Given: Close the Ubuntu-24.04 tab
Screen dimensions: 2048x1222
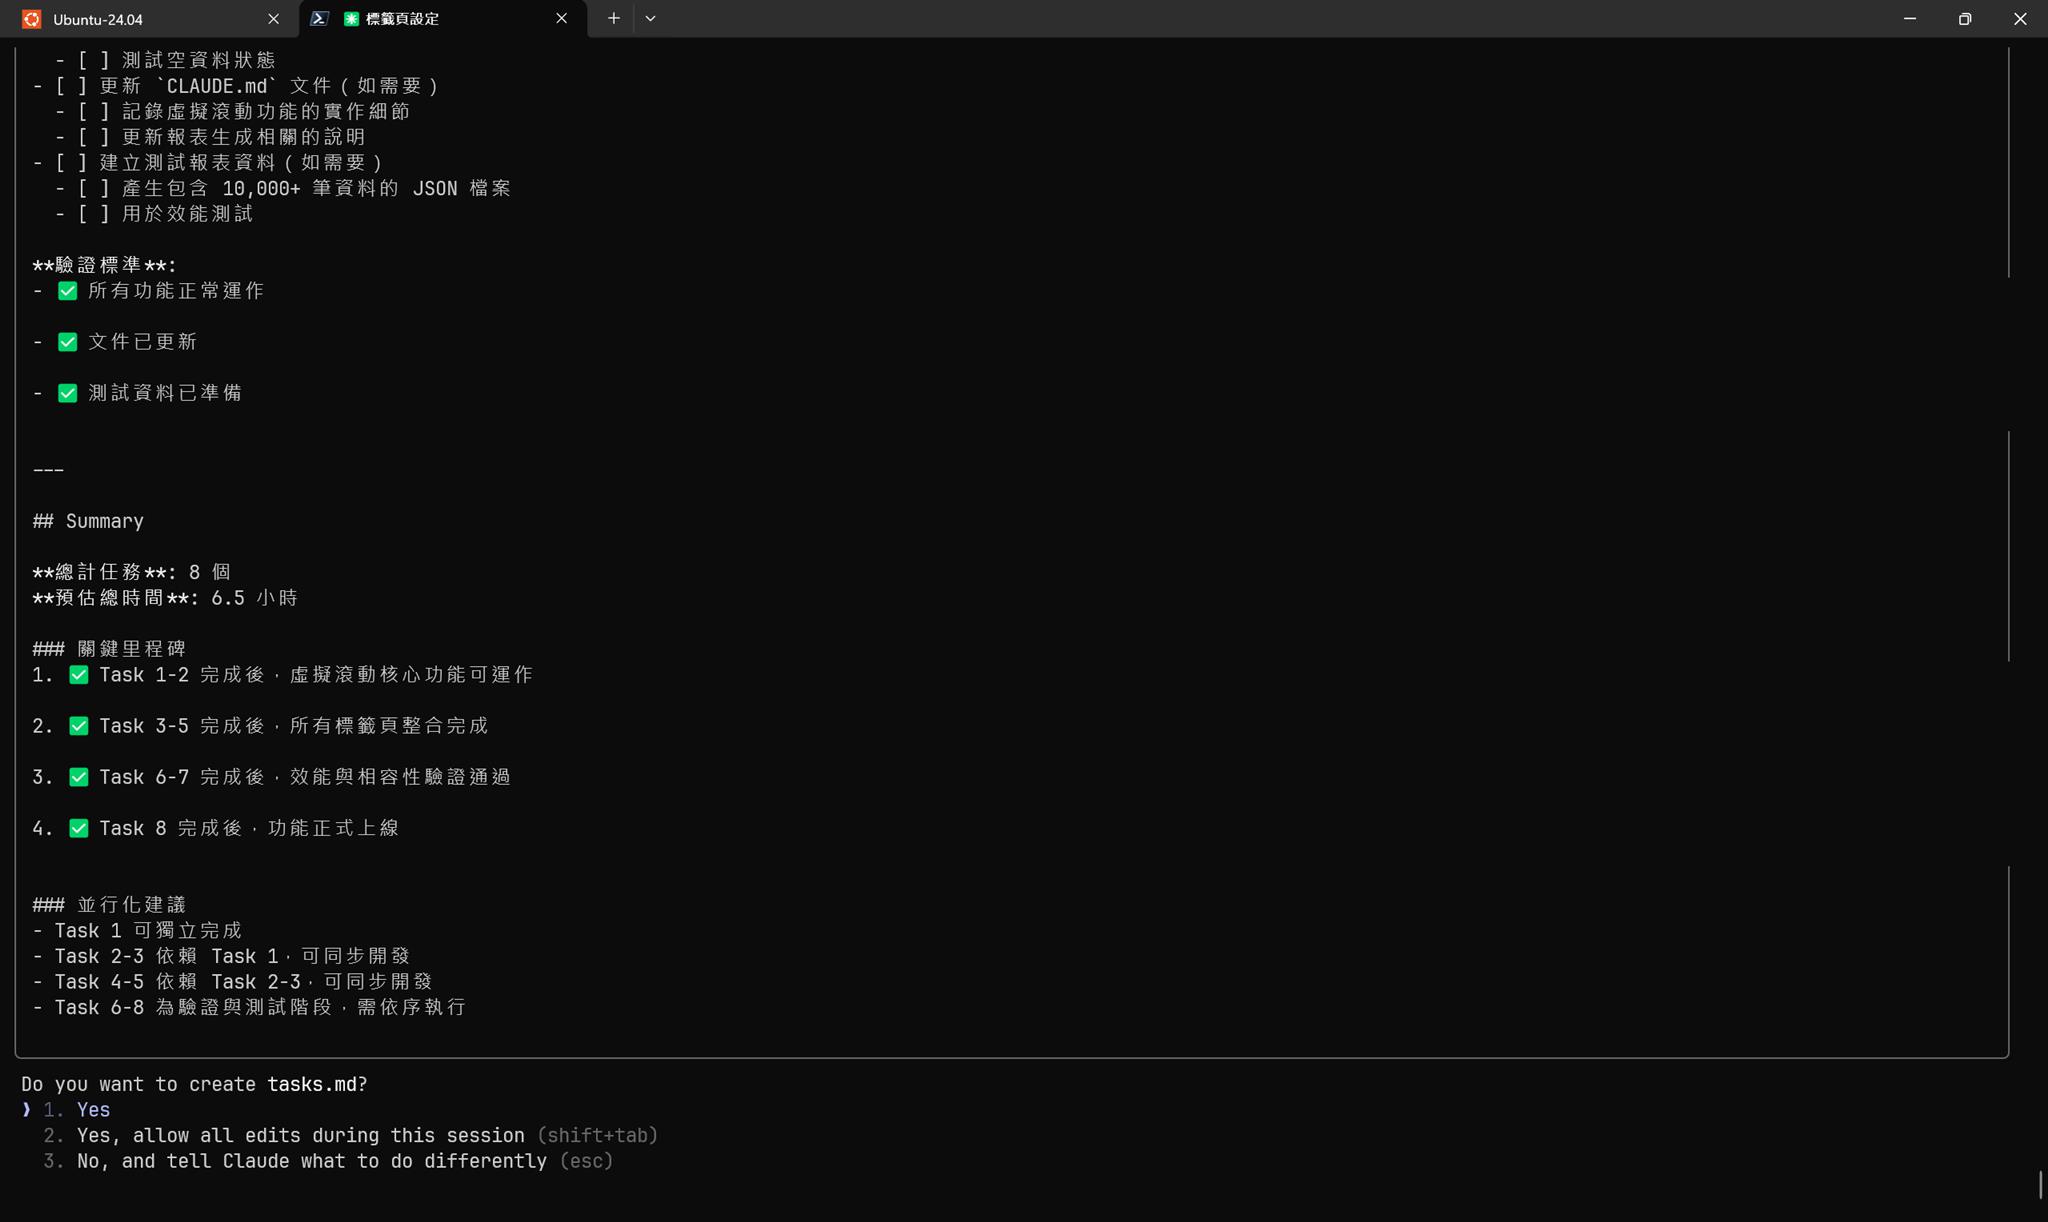Looking at the screenshot, I should pyautogui.click(x=273, y=19).
